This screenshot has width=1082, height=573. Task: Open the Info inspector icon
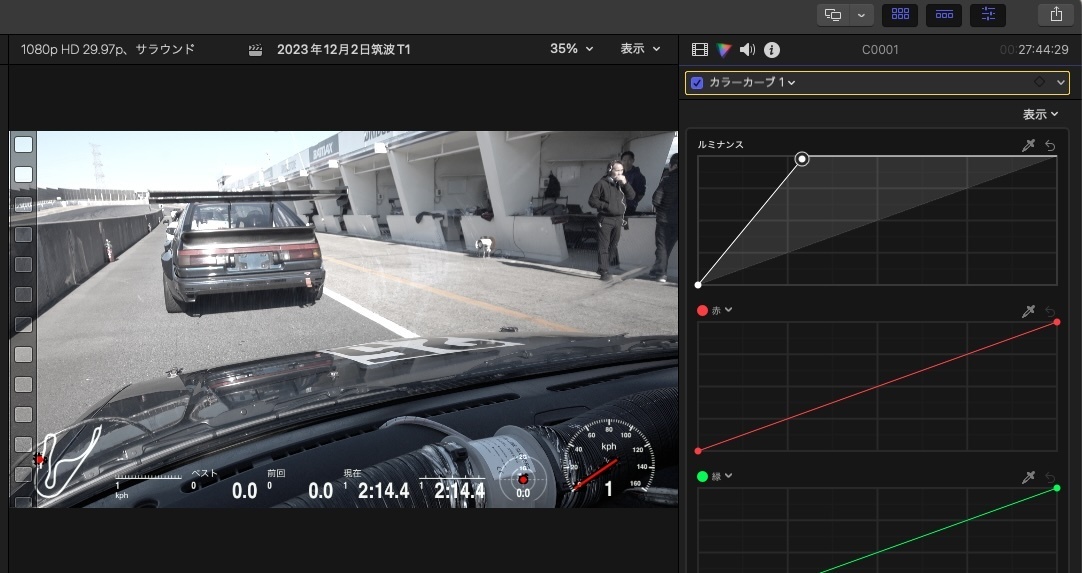tap(772, 50)
